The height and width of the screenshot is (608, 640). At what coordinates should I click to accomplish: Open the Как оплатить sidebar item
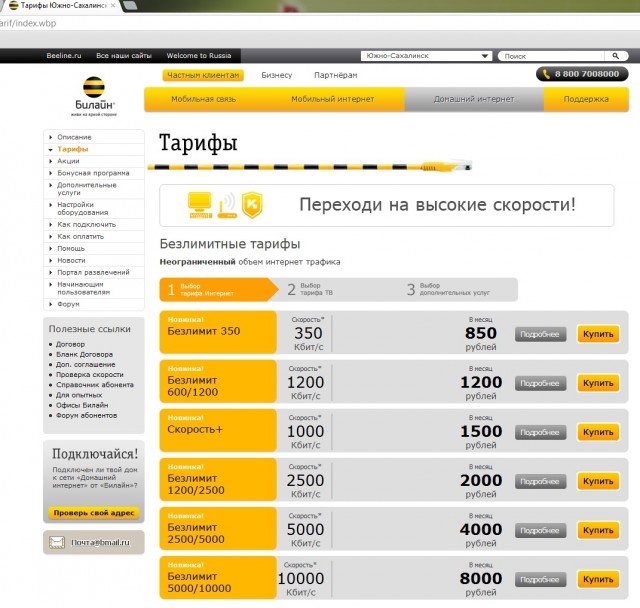coord(80,236)
